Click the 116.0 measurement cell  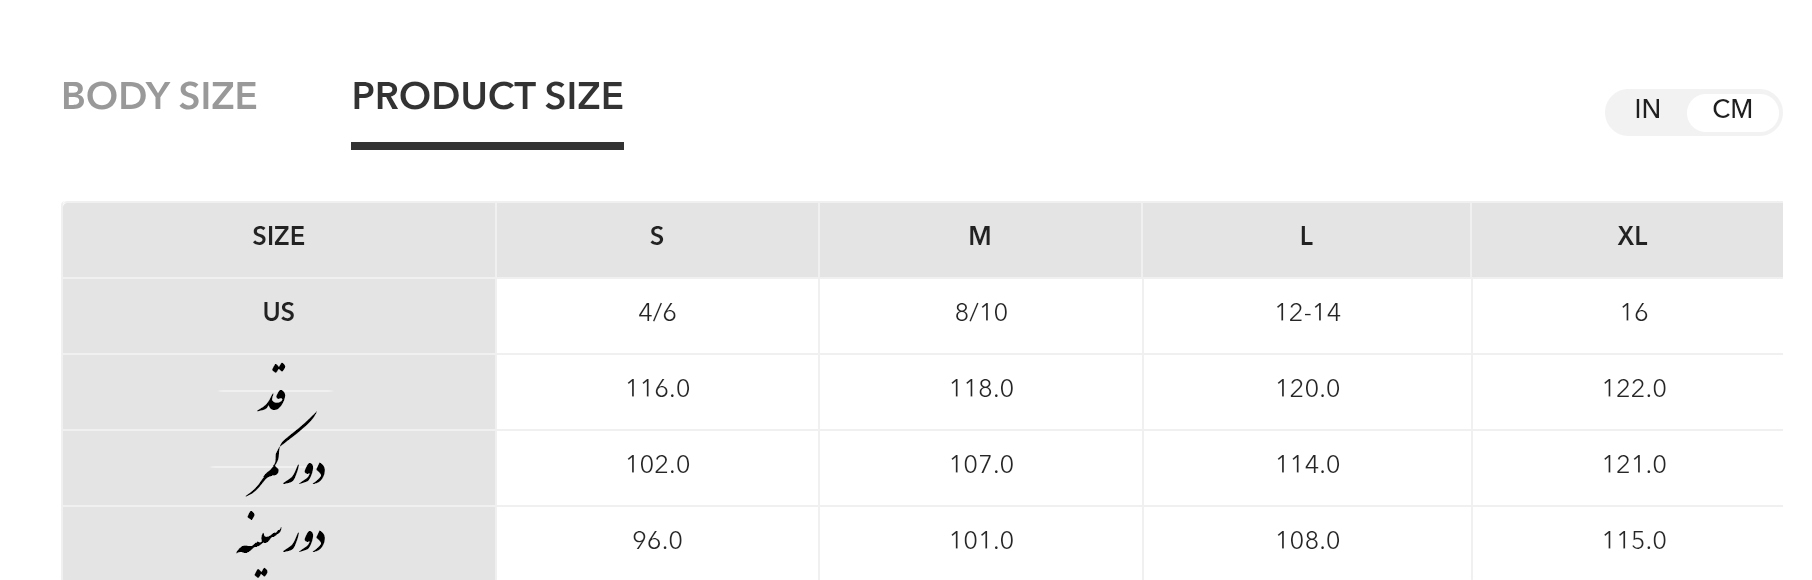tap(657, 389)
